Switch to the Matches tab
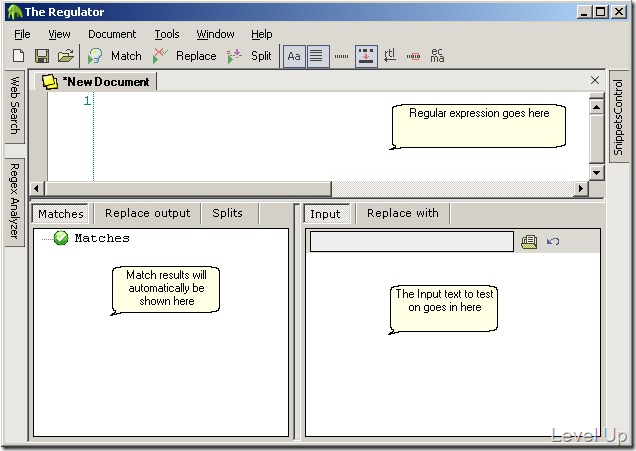Viewport: 636px width, 451px height. [61, 214]
